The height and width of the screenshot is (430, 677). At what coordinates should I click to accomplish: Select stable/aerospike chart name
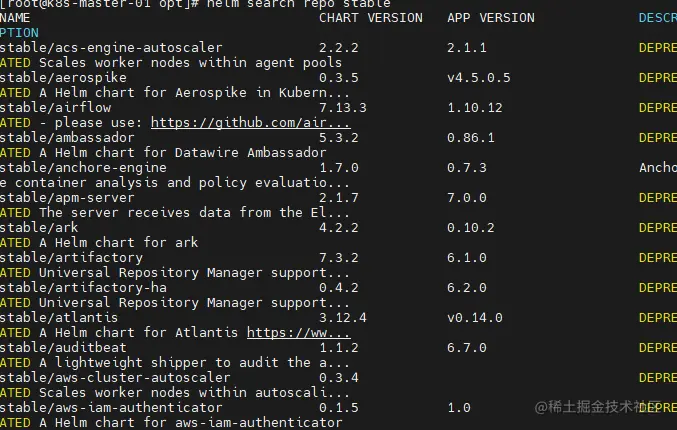[63, 78]
